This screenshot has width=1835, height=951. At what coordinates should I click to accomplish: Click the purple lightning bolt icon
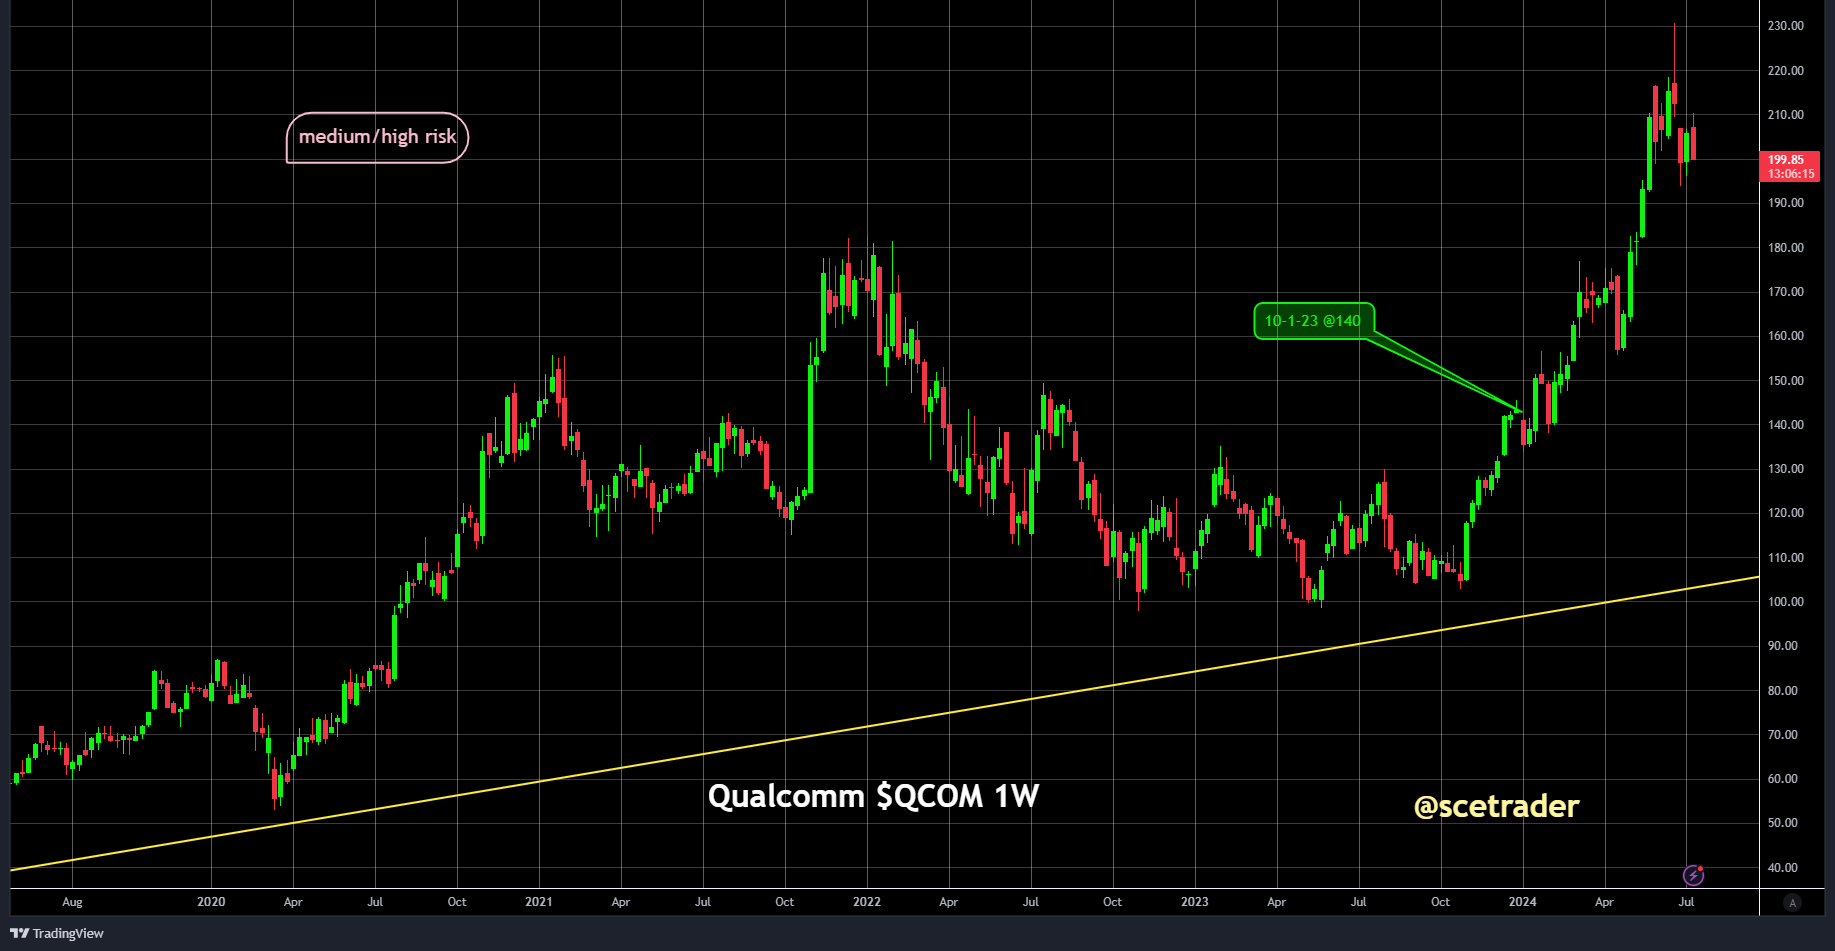coord(1693,876)
